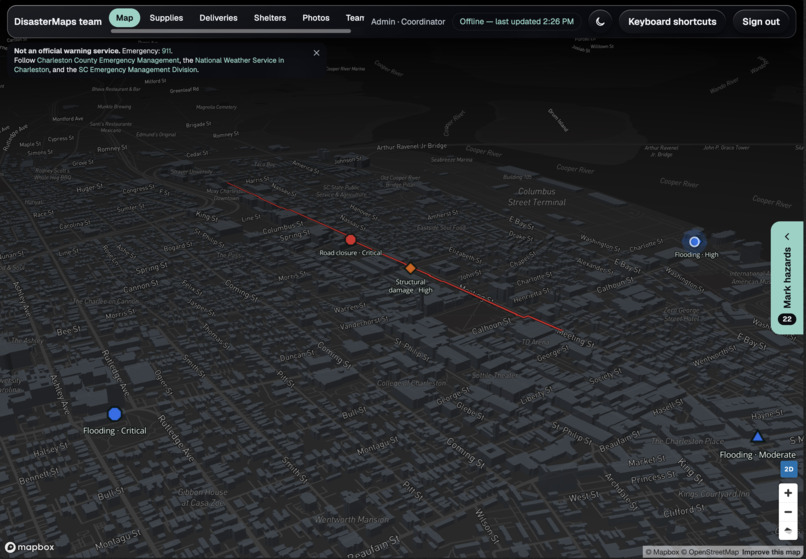Open the Improve this map link
Image resolution: width=806 pixels, height=559 pixels.
[771, 552]
